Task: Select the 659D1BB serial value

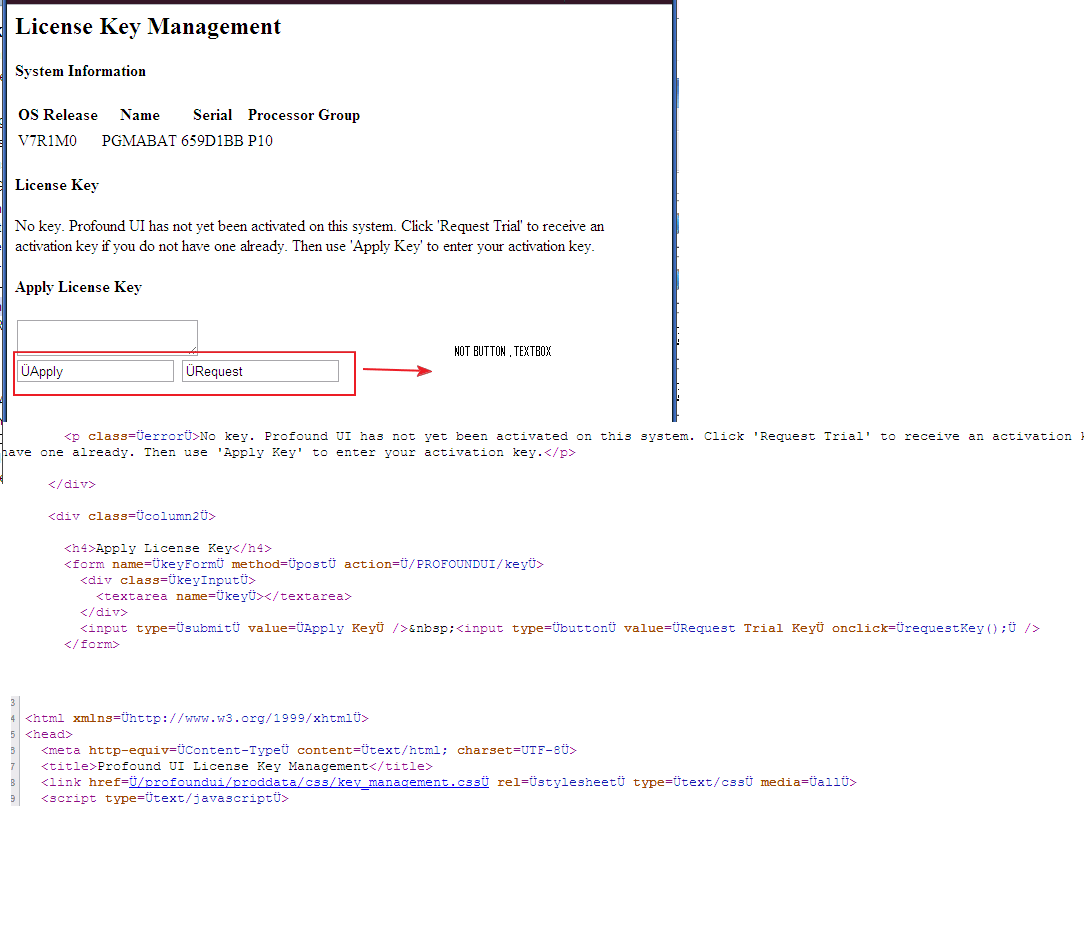Action: (x=212, y=141)
